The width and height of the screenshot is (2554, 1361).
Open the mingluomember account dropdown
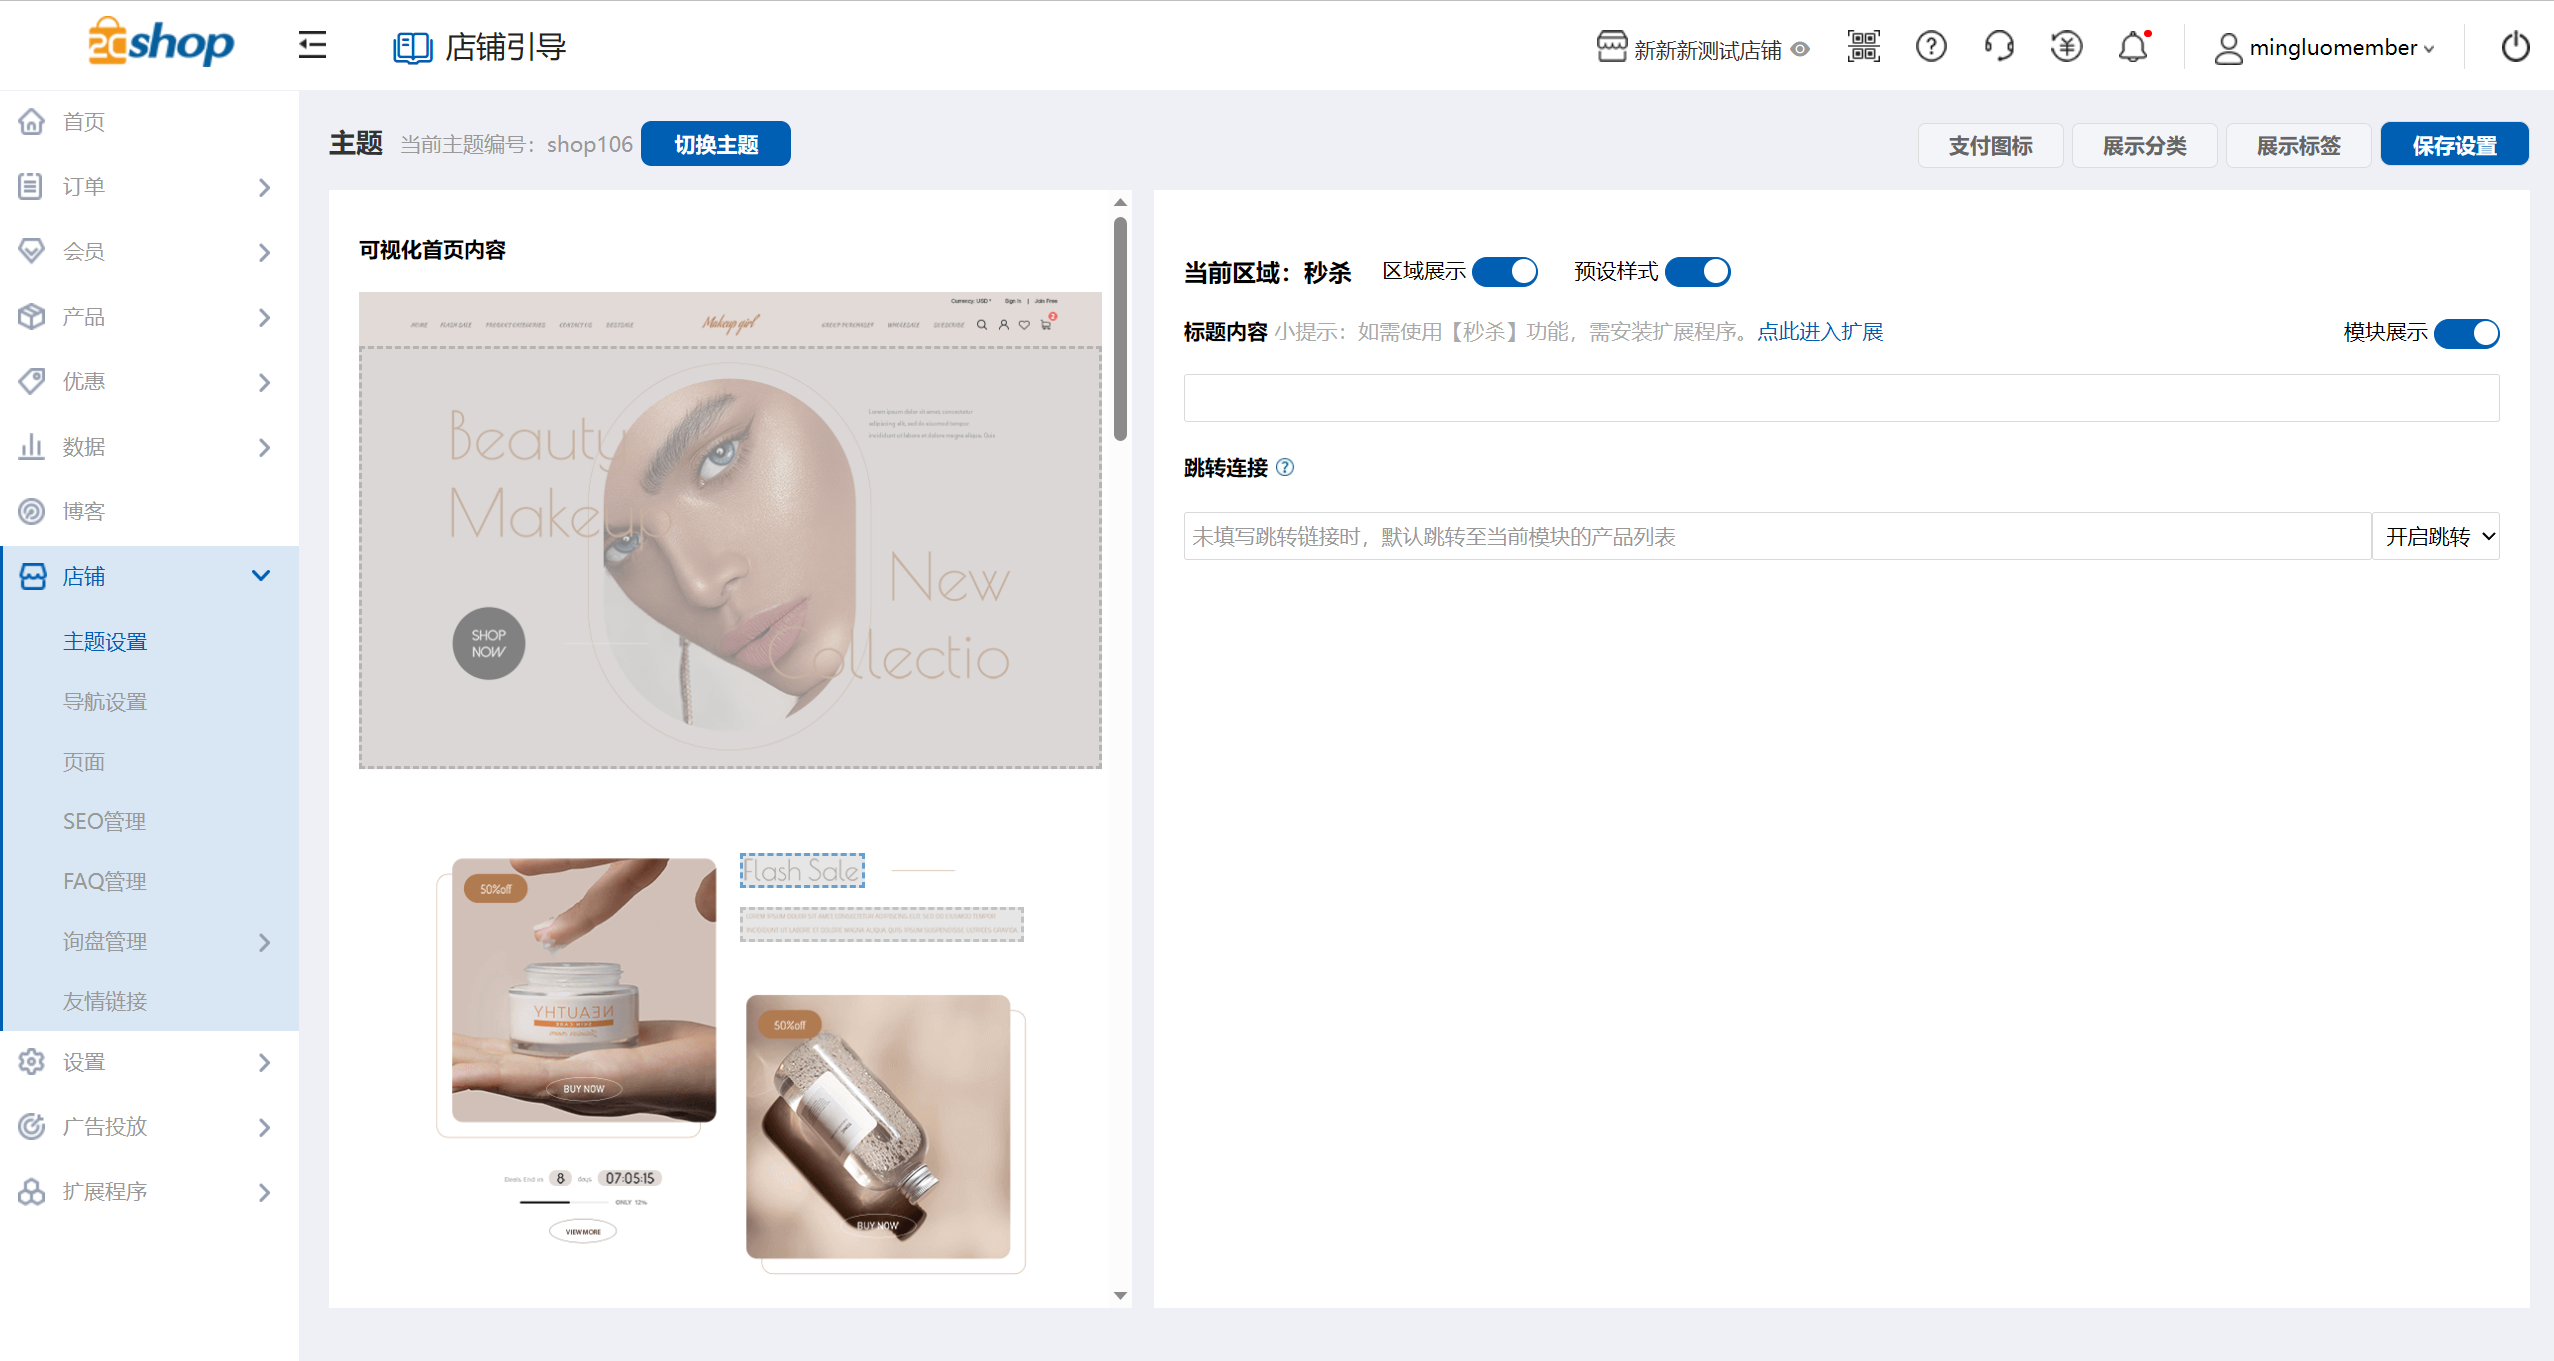(x=2340, y=48)
